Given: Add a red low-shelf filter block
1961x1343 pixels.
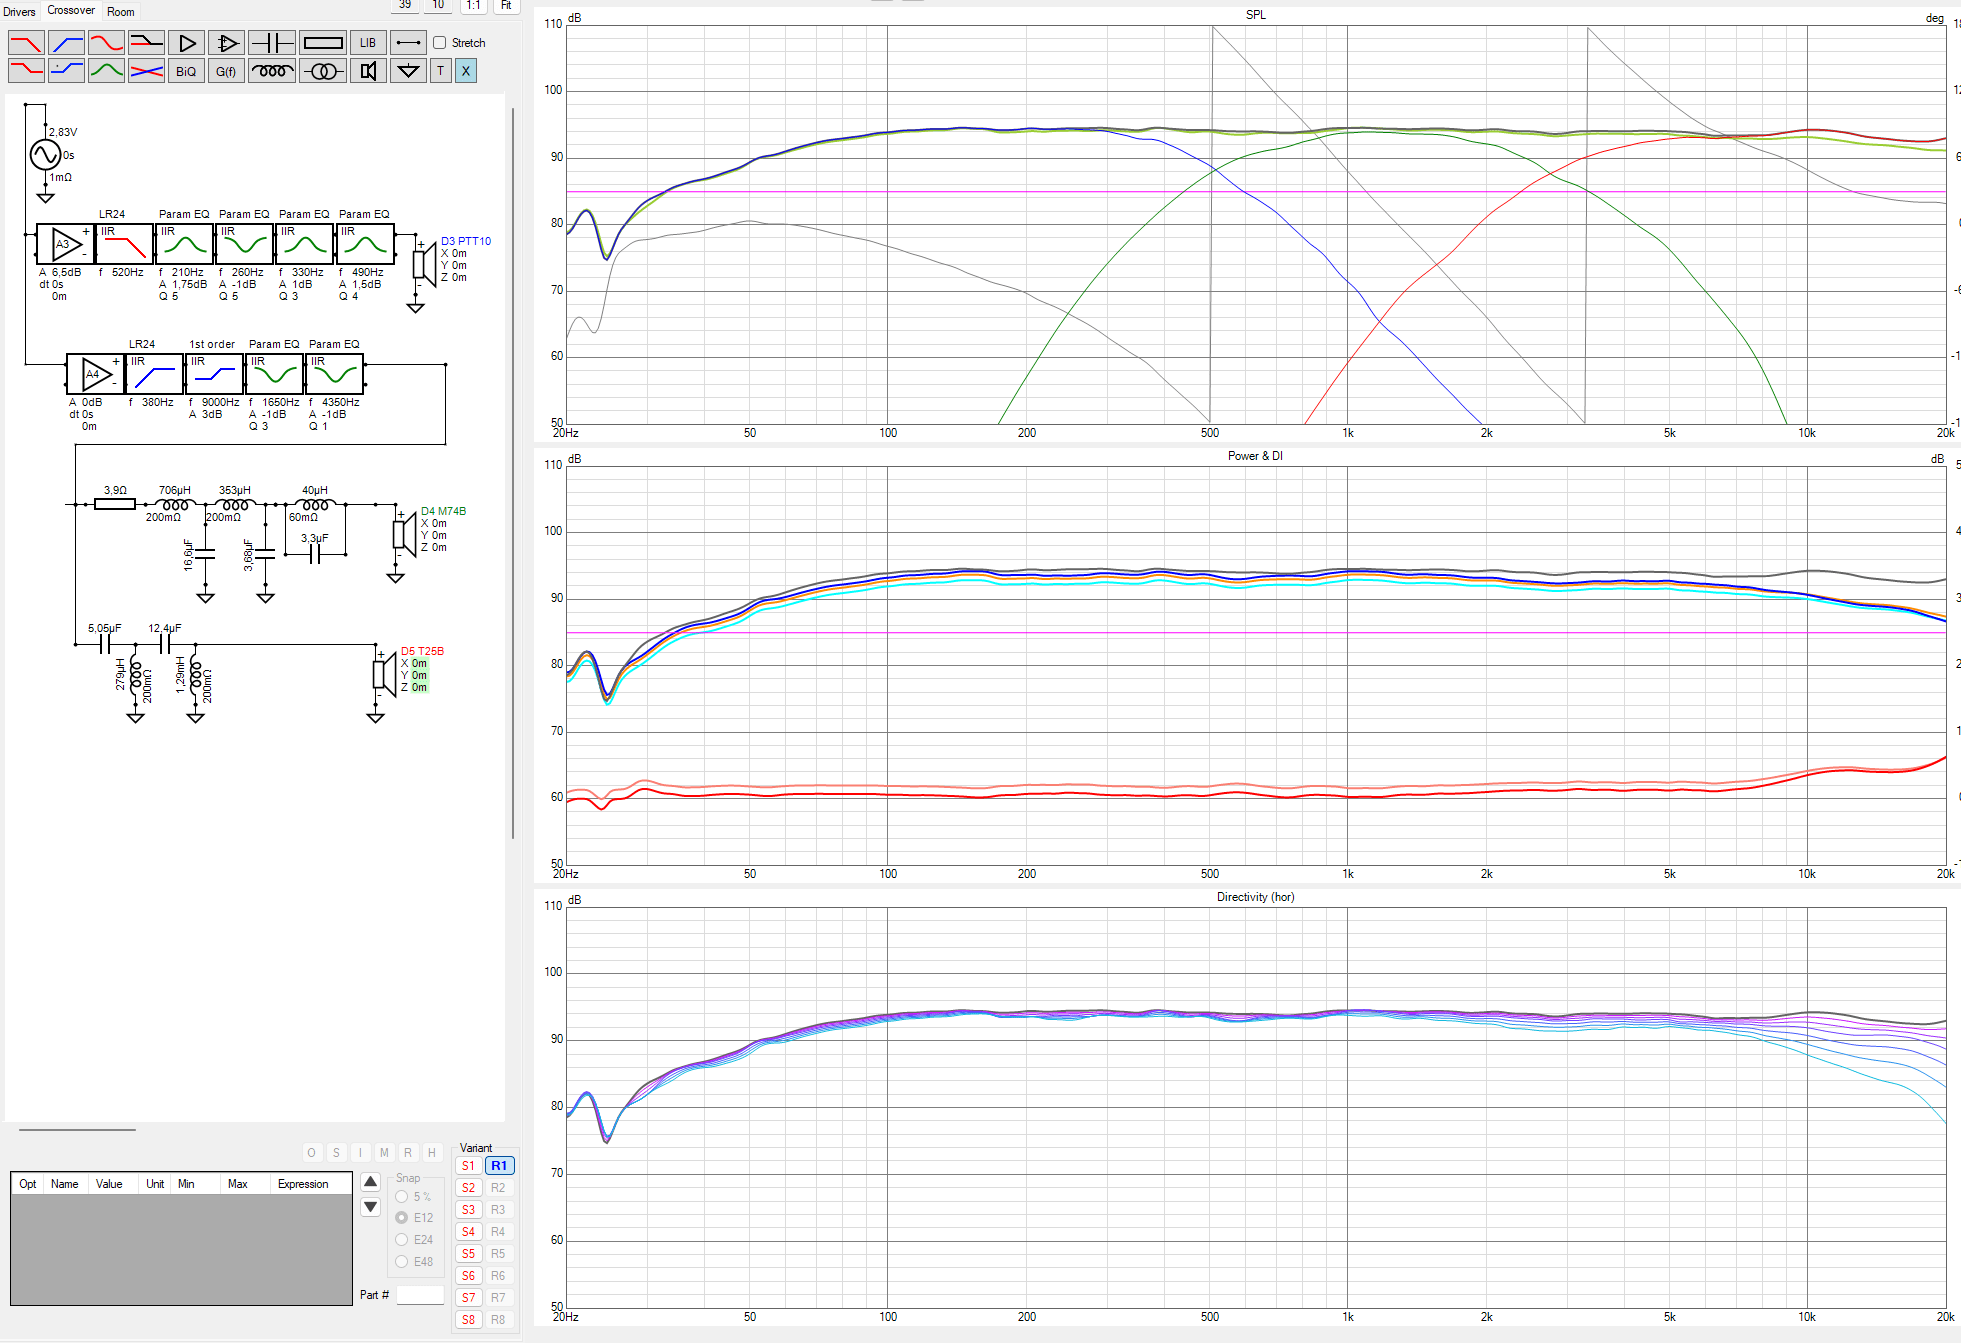Looking at the screenshot, I should pos(26,71).
